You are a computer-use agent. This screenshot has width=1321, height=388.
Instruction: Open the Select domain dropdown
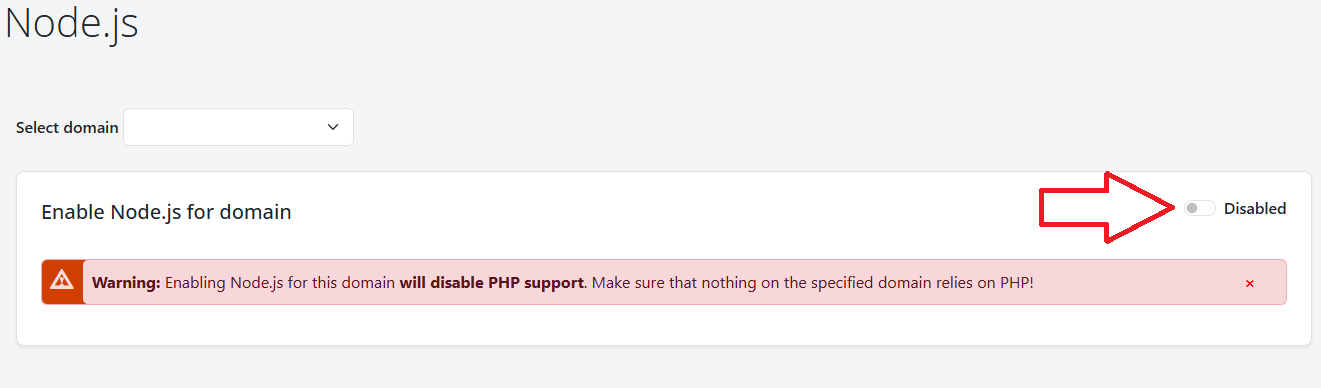(x=238, y=127)
